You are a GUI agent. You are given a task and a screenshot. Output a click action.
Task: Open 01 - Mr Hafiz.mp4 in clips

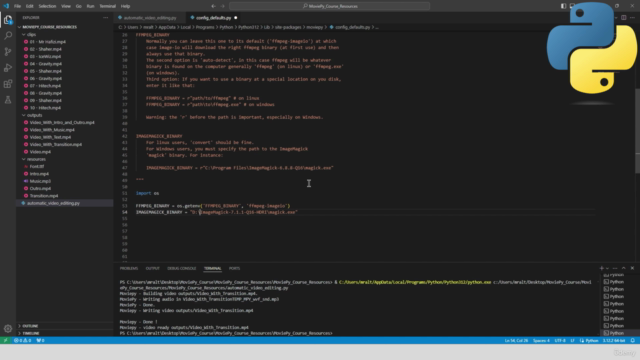[x=47, y=42]
